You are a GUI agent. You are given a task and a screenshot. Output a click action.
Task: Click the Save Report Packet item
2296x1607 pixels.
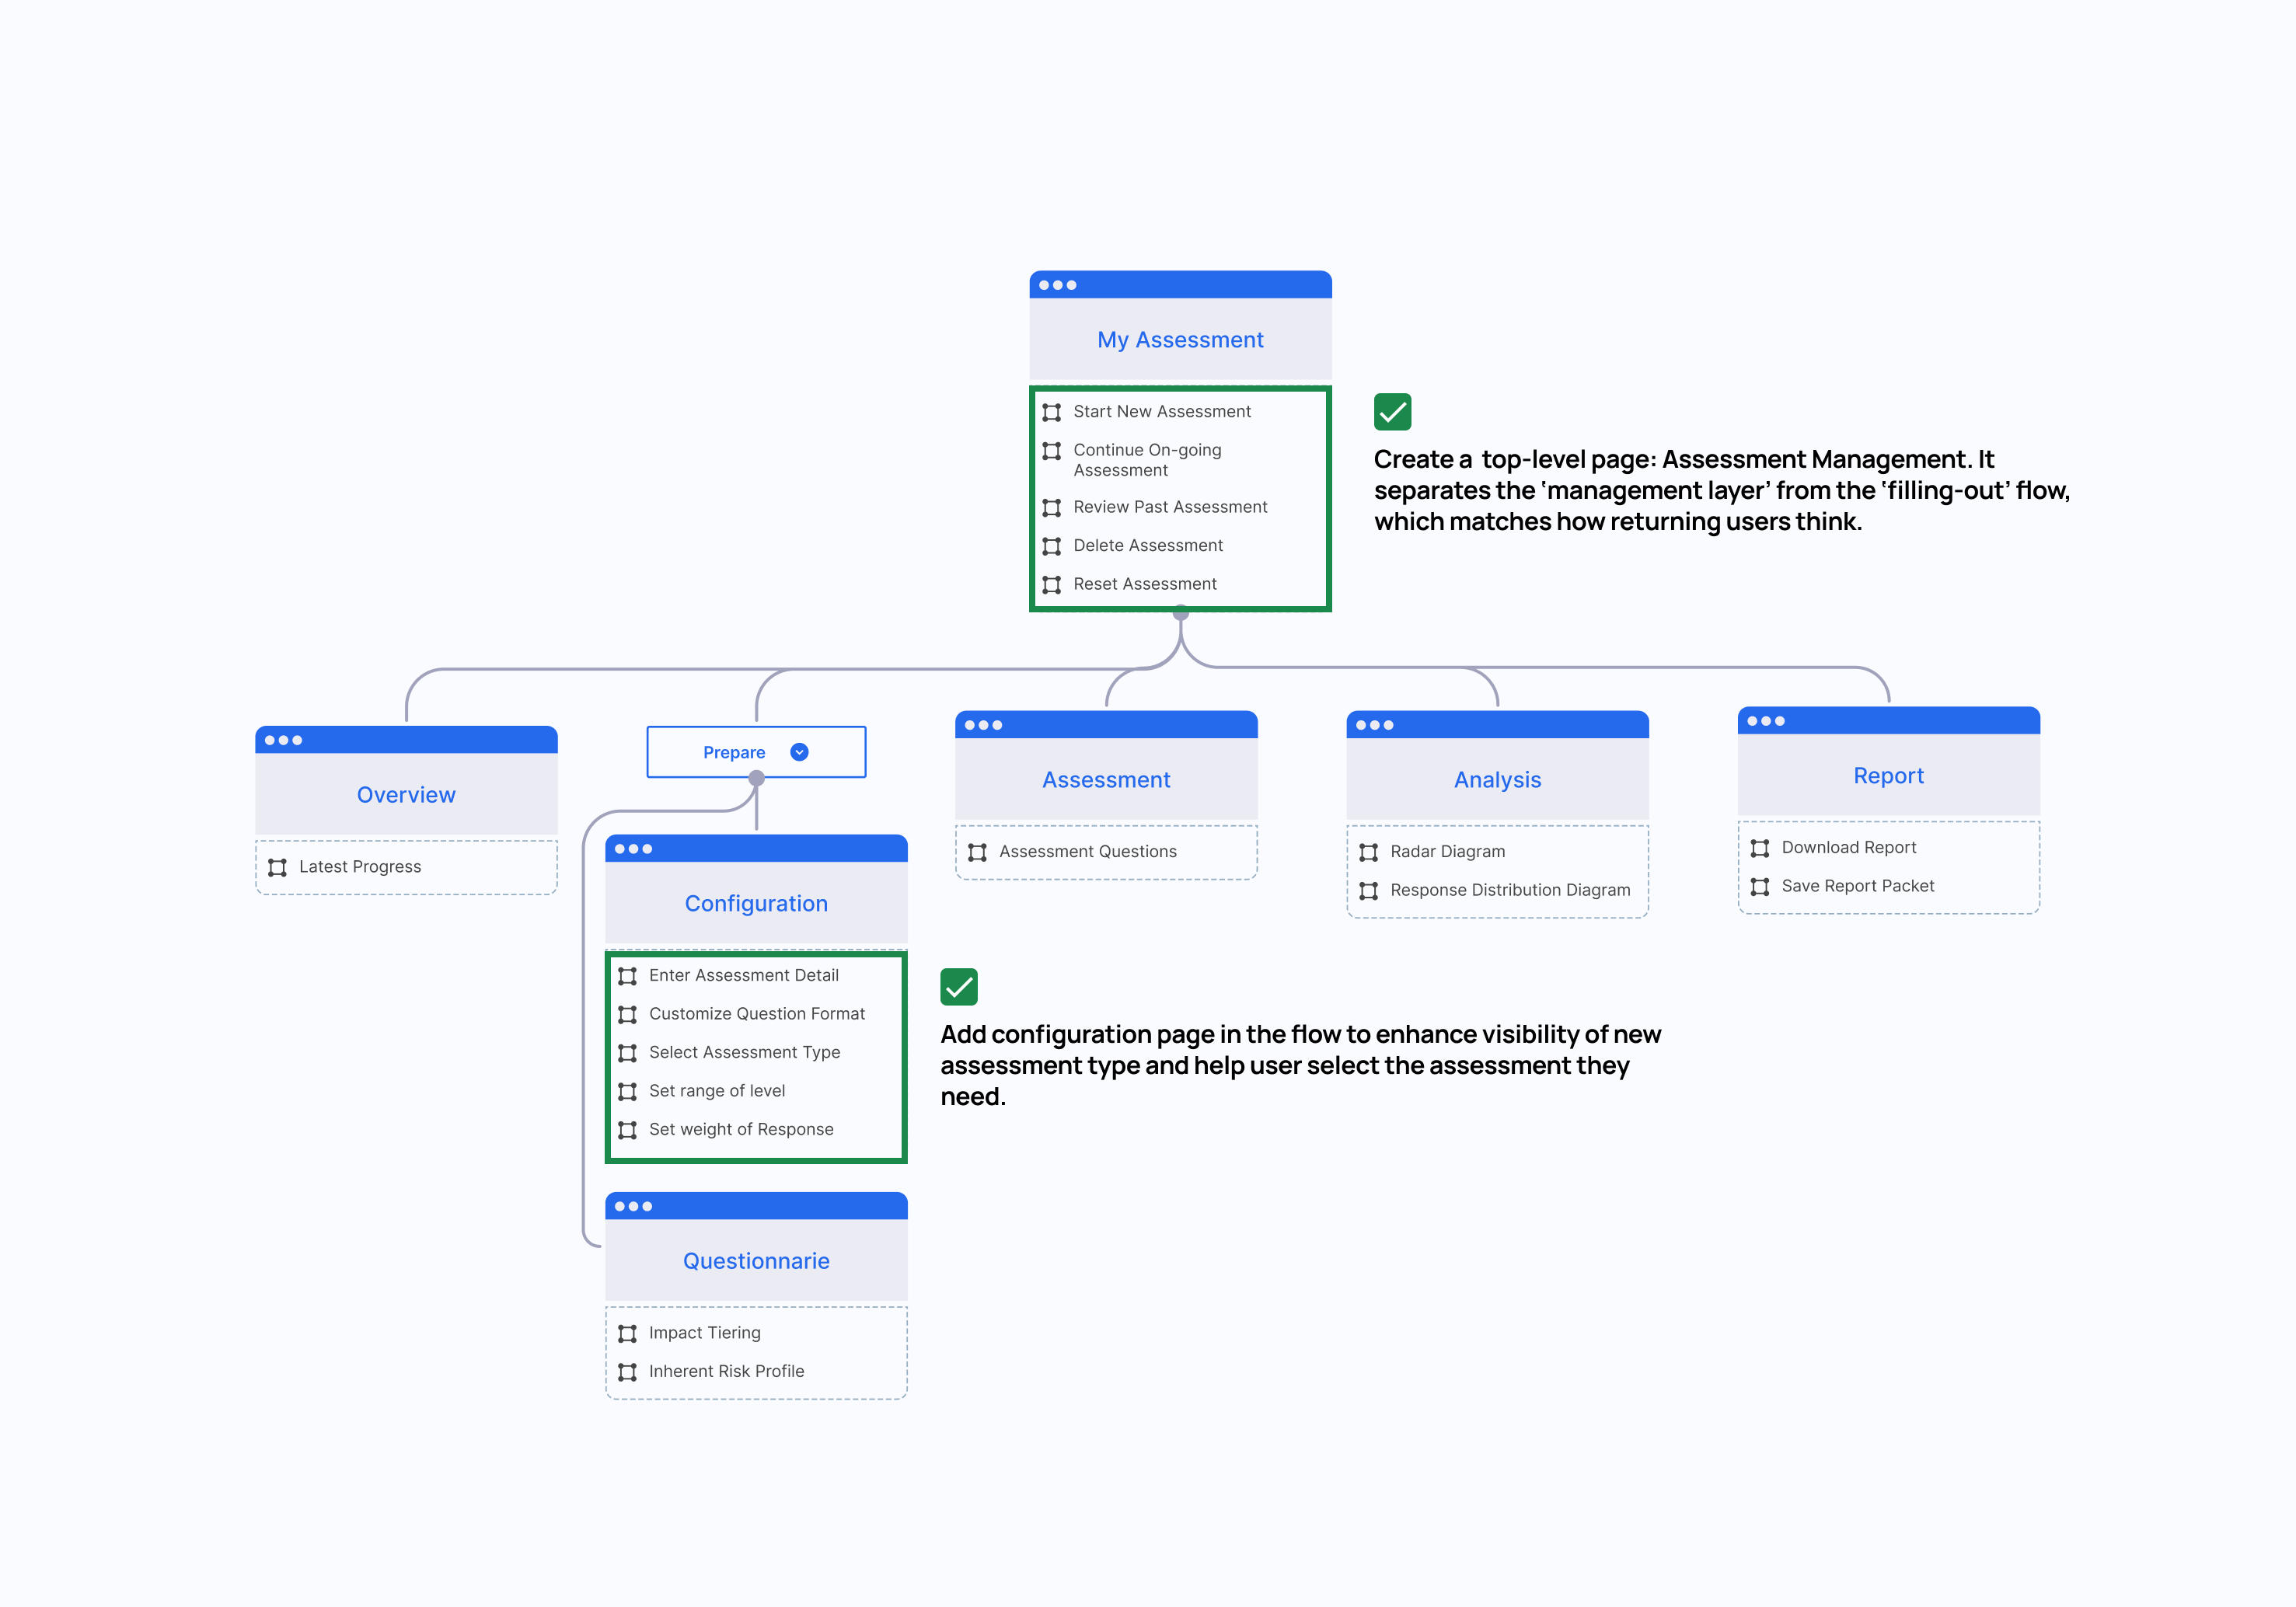coord(1857,886)
